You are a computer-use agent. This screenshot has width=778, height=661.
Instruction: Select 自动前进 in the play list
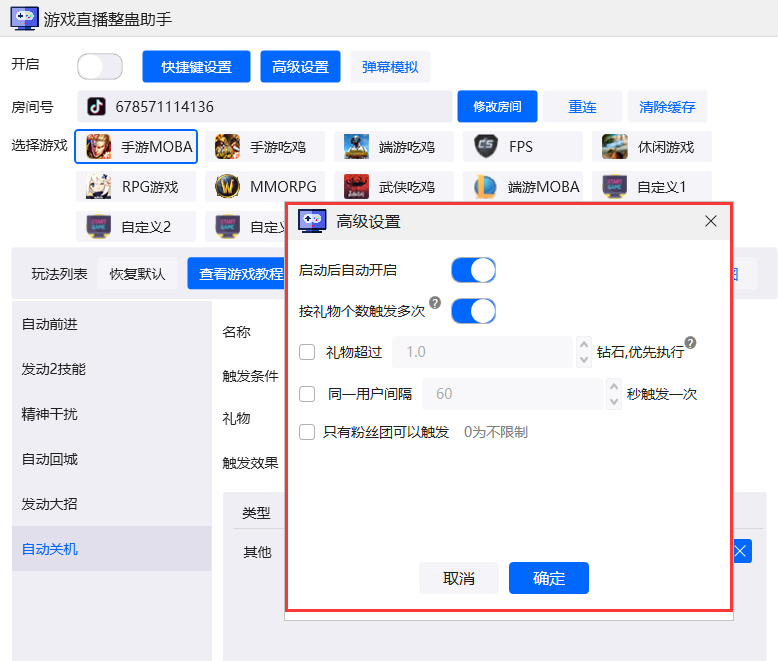click(112, 324)
